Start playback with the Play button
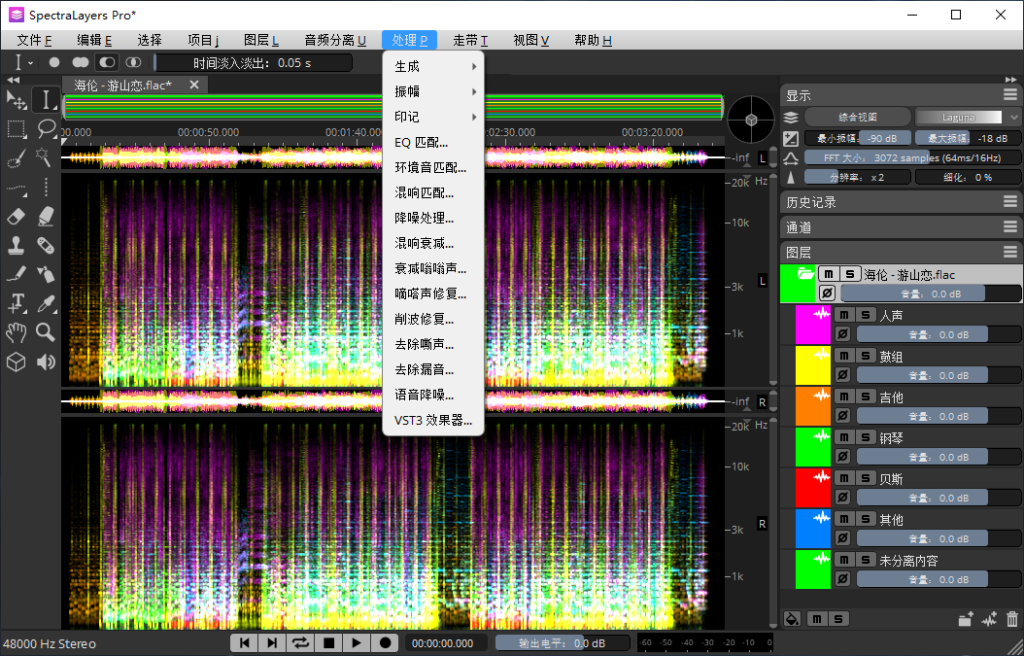 (357, 643)
